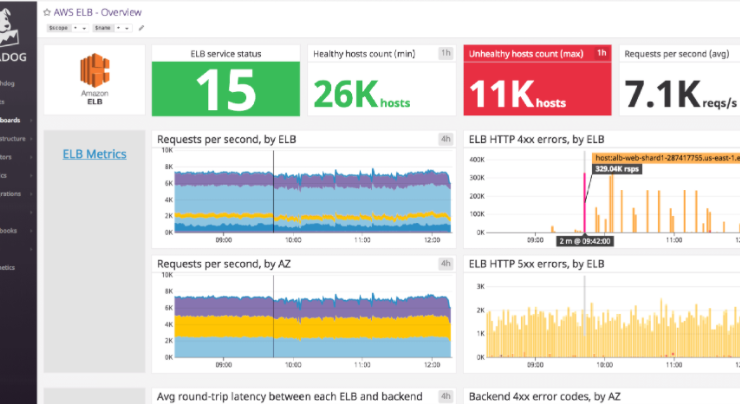Click the Requests per second, by ELB title
Screen dimensions: 740x404
click(x=227, y=139)
